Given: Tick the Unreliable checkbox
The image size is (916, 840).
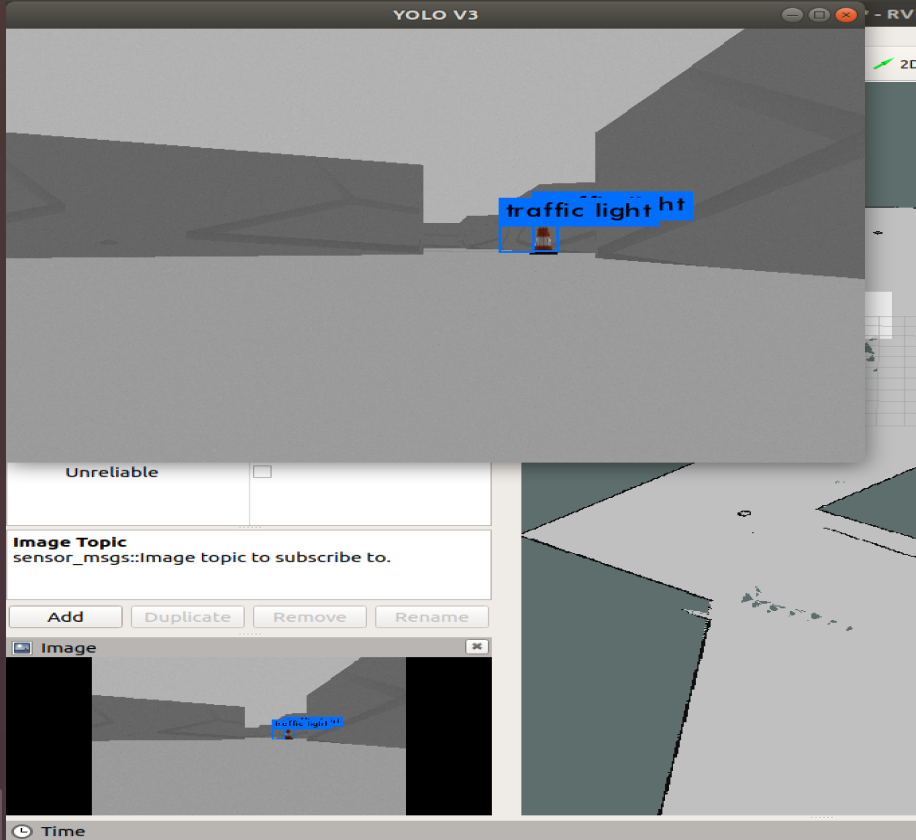Looking at the screenshot, I should 262,471.
